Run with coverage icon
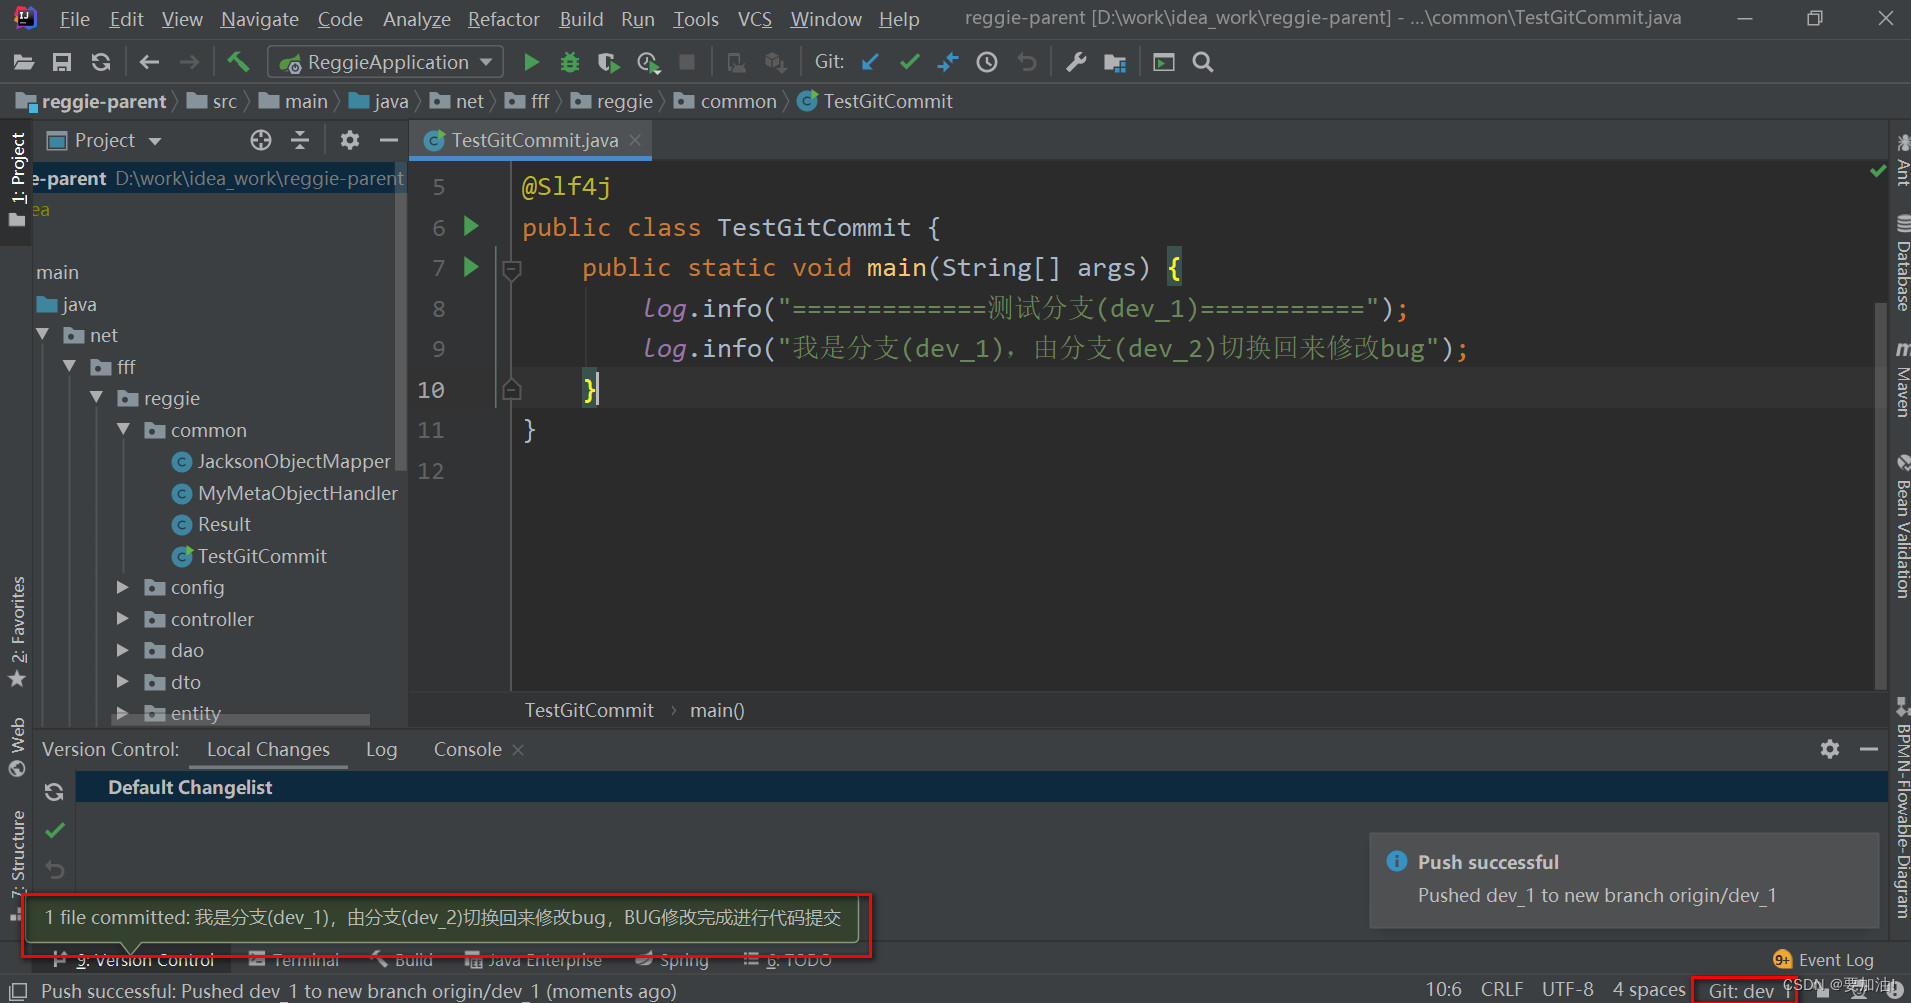Screen dimensions: 1911x1003 609,62
